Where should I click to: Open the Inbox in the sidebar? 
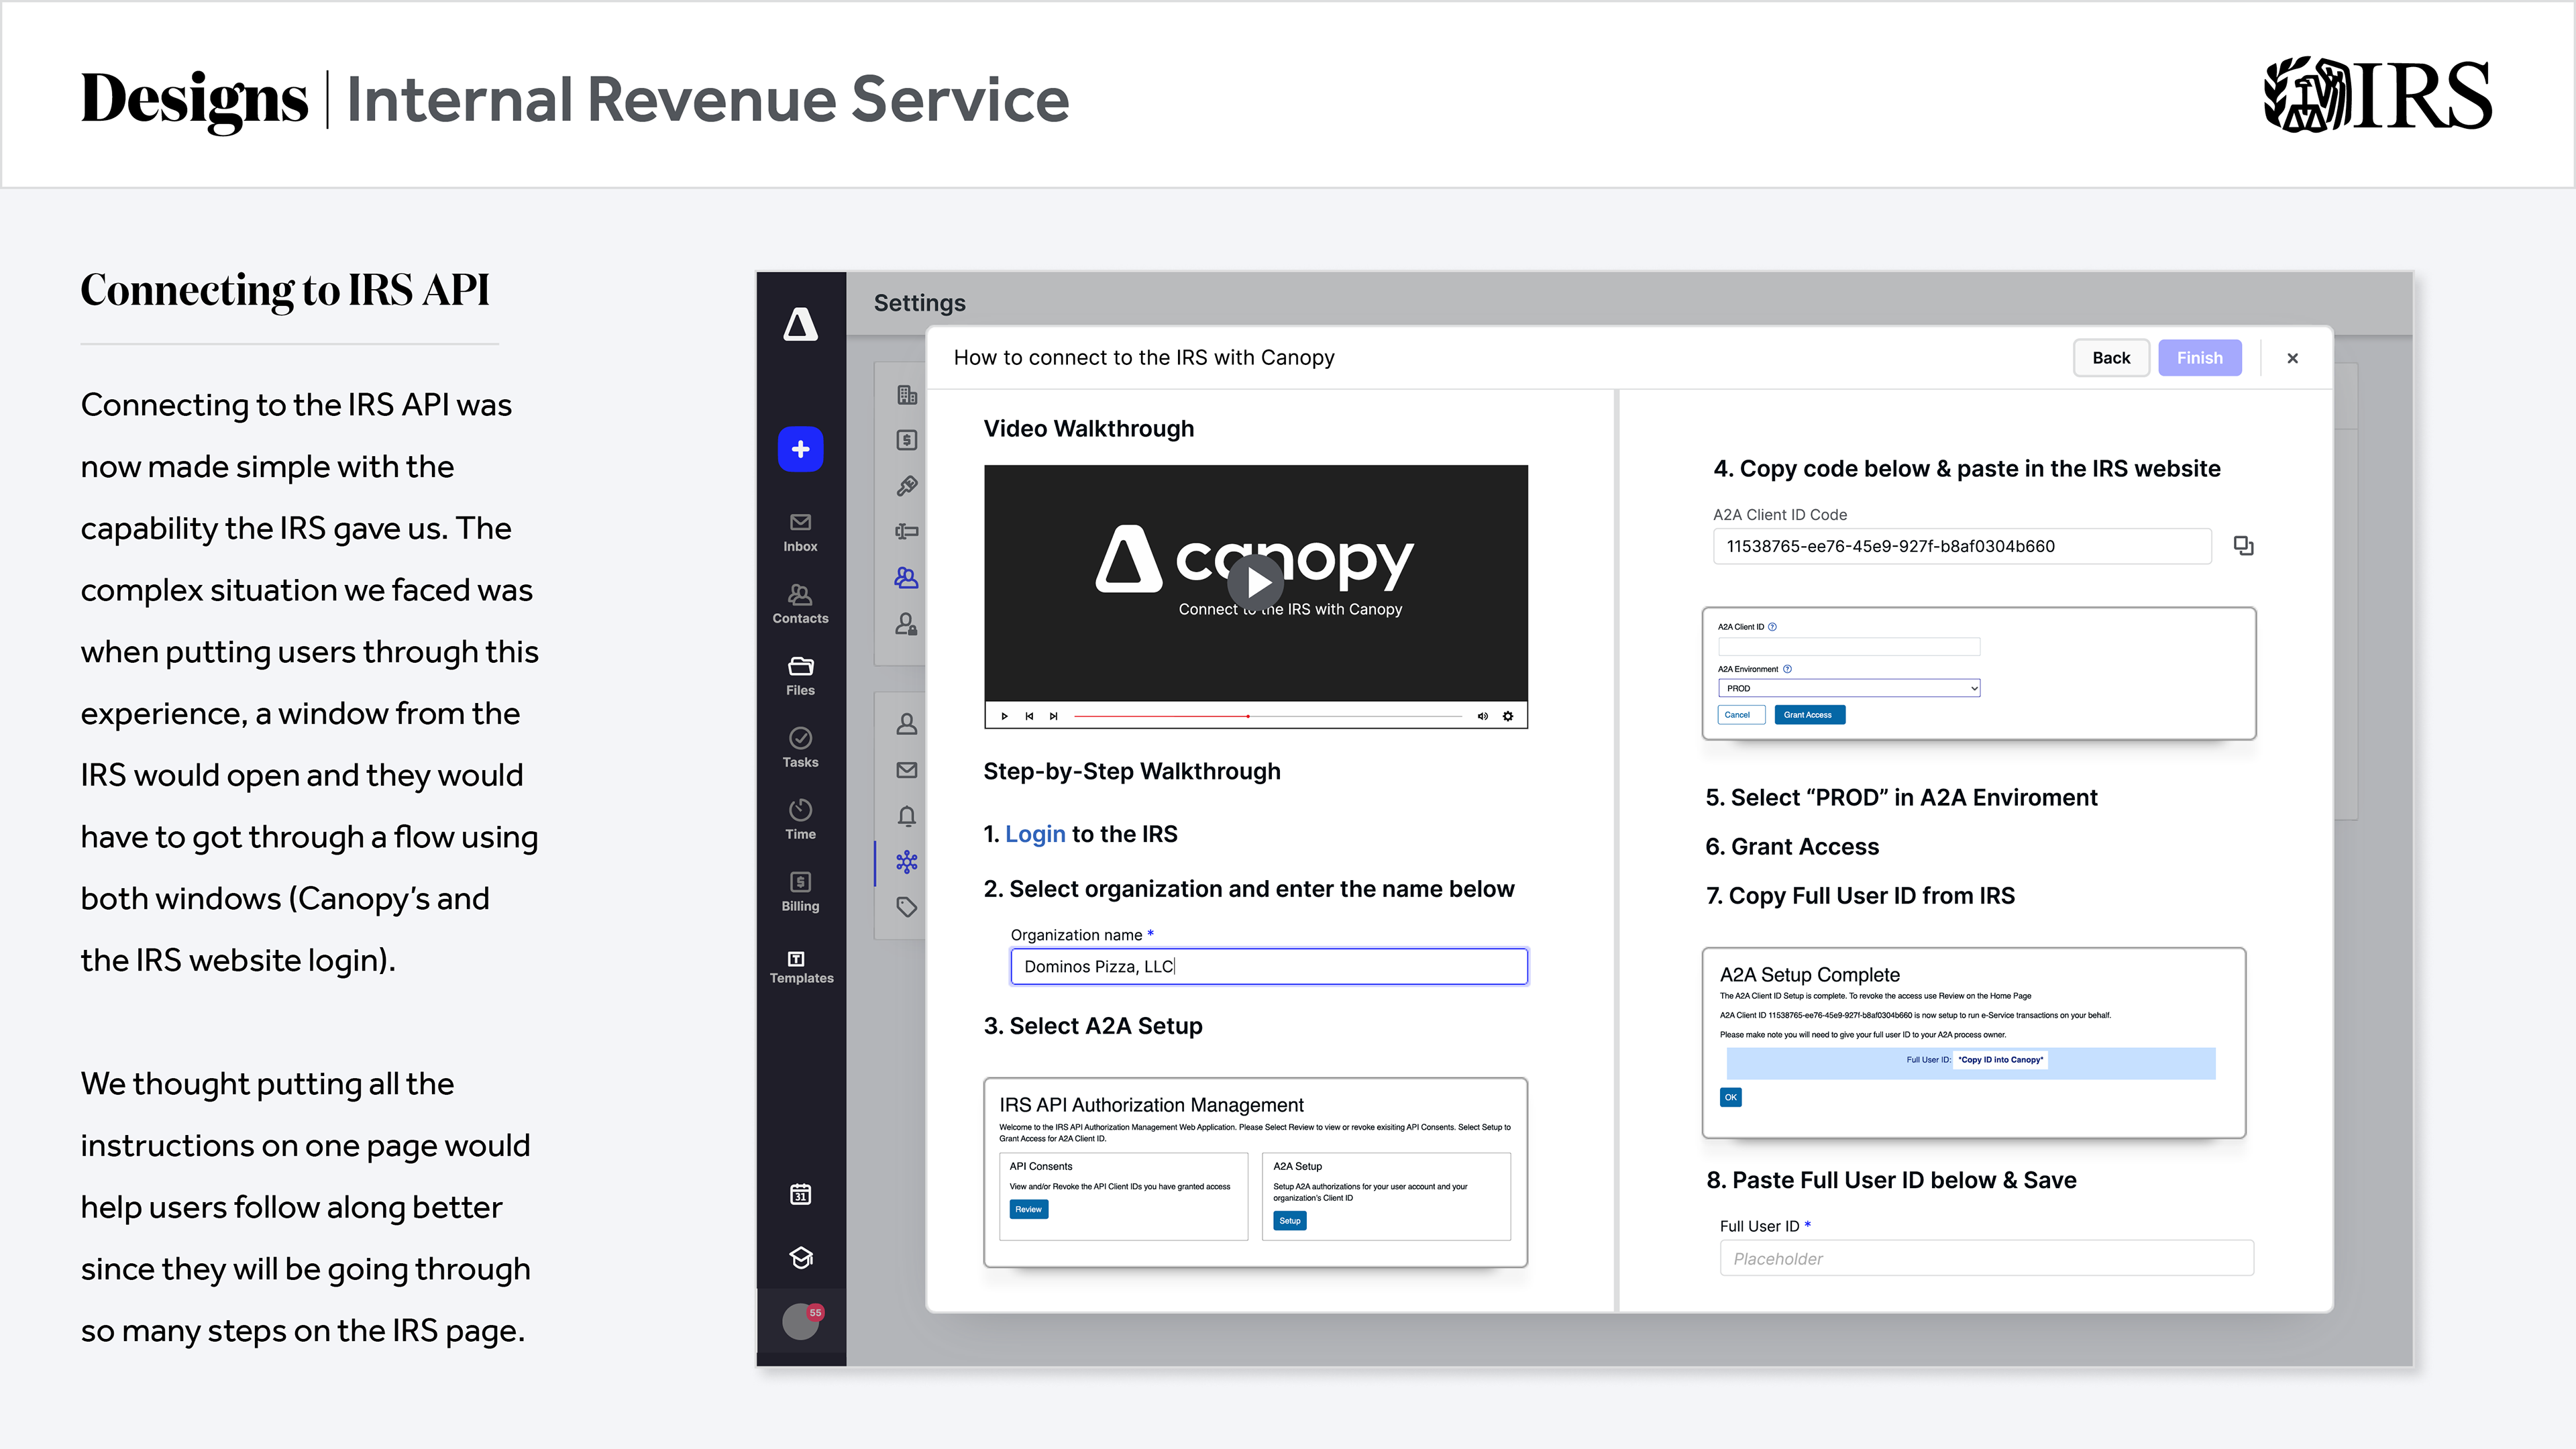[x=800, y=532]
